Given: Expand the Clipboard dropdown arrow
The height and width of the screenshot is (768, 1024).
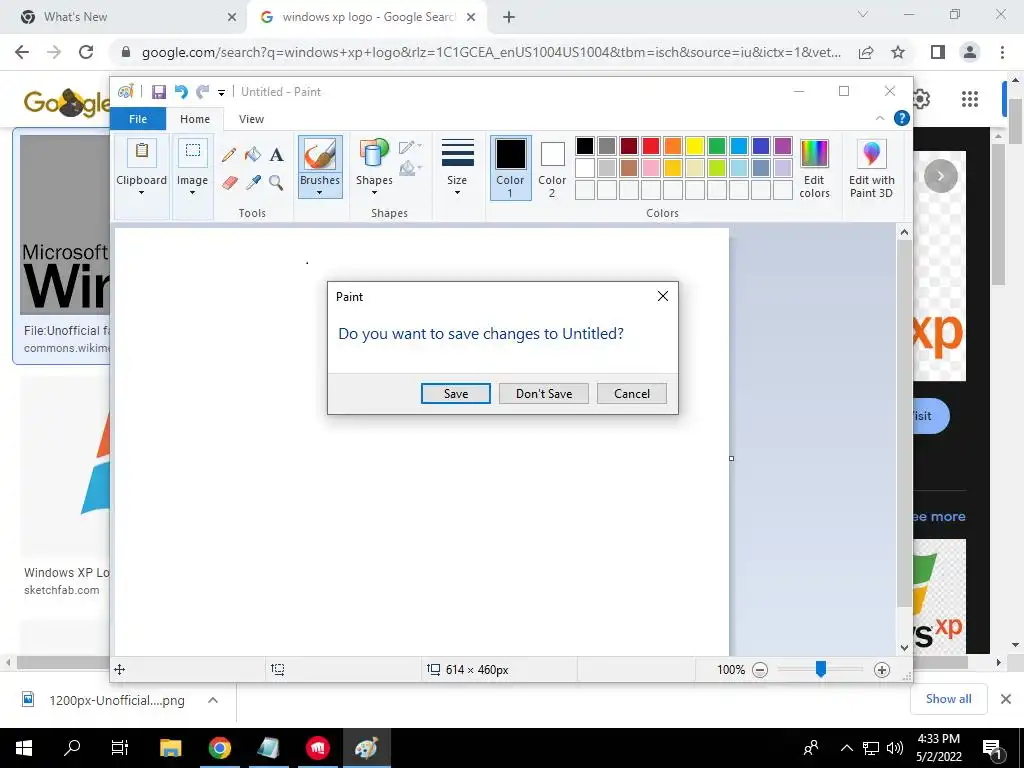Looking at the screenshot, I should (141, 193).
